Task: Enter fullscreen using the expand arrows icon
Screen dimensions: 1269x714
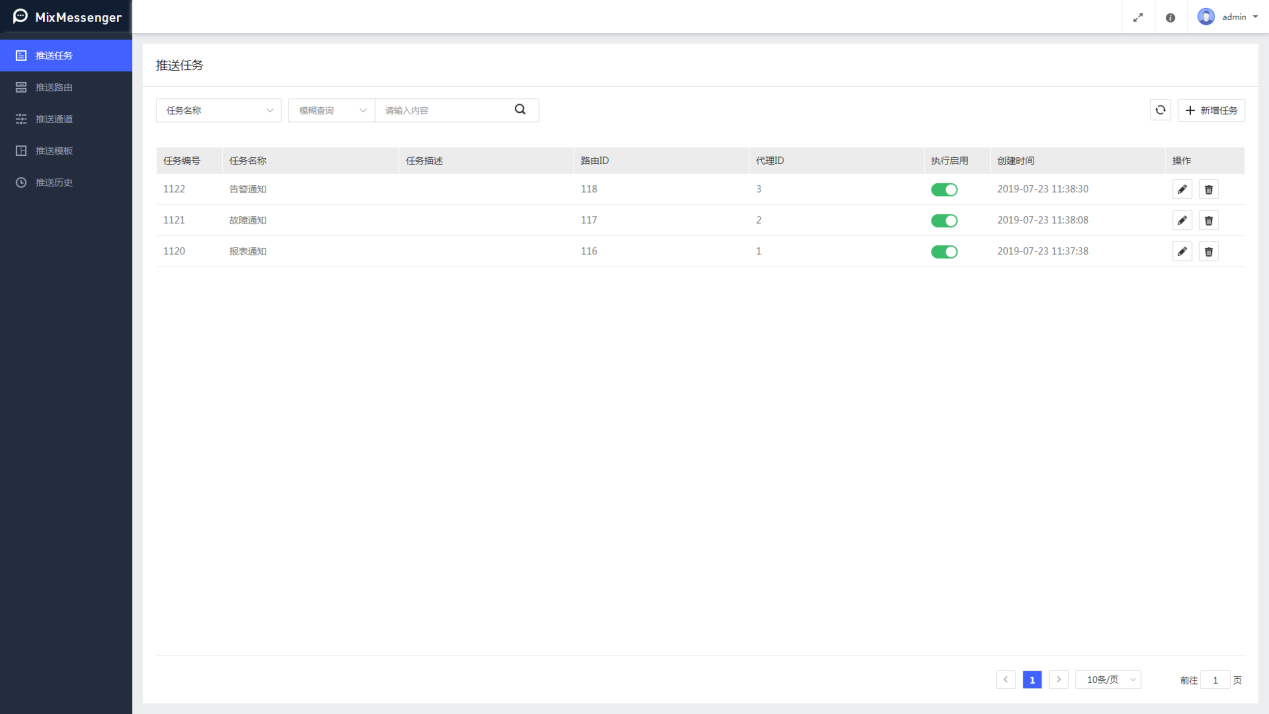Action: [1138, 17]
